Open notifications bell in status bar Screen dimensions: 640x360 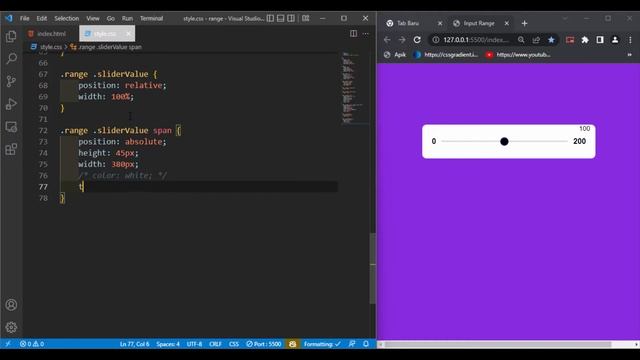(366, 344)
